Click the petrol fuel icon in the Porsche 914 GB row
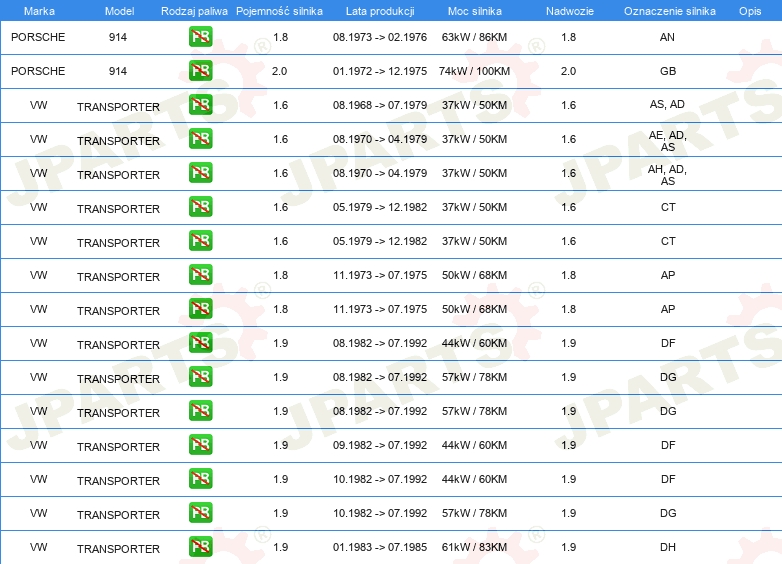Screen dimensions: 782x564 click(200, 70)
